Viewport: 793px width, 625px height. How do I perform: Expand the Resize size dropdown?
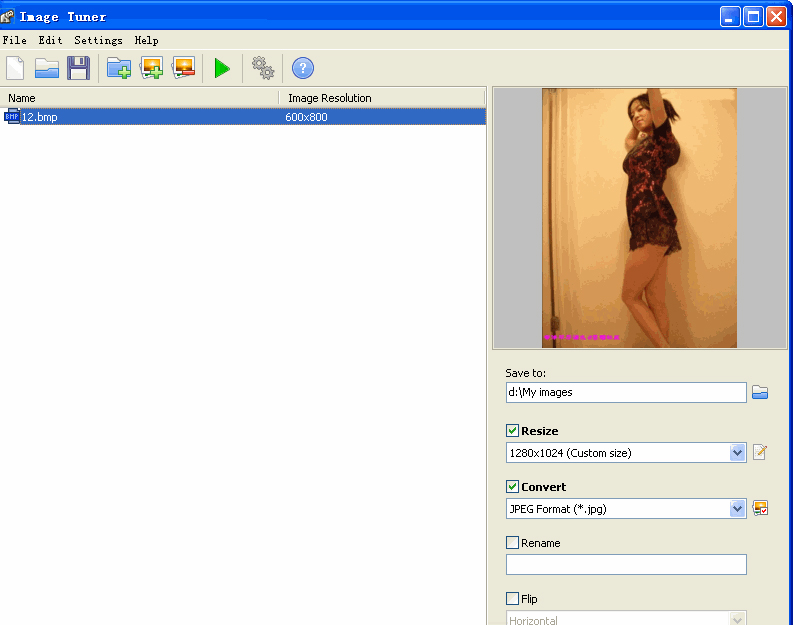coord(737,453)
